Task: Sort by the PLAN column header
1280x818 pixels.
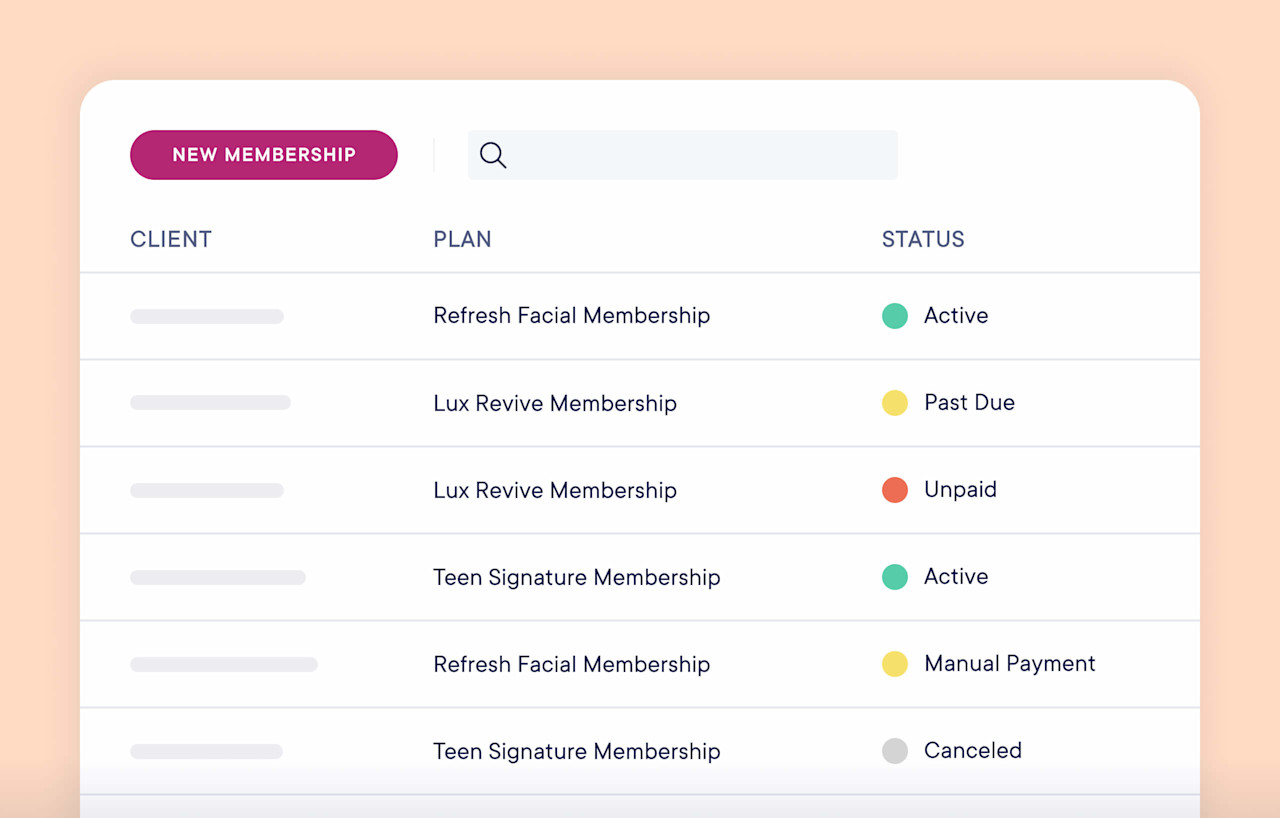Action: pyautogui.click(x=462, y=239)
